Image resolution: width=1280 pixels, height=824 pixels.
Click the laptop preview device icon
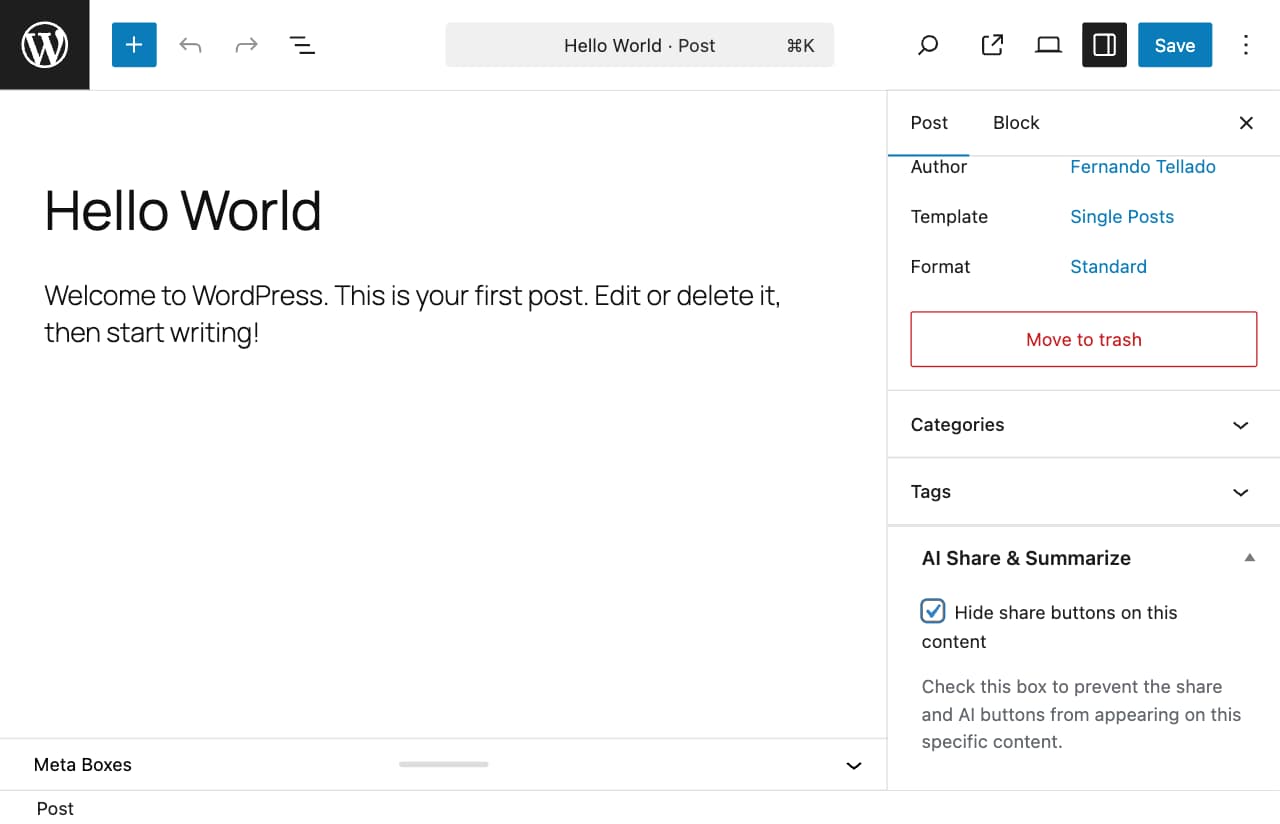1048,45
